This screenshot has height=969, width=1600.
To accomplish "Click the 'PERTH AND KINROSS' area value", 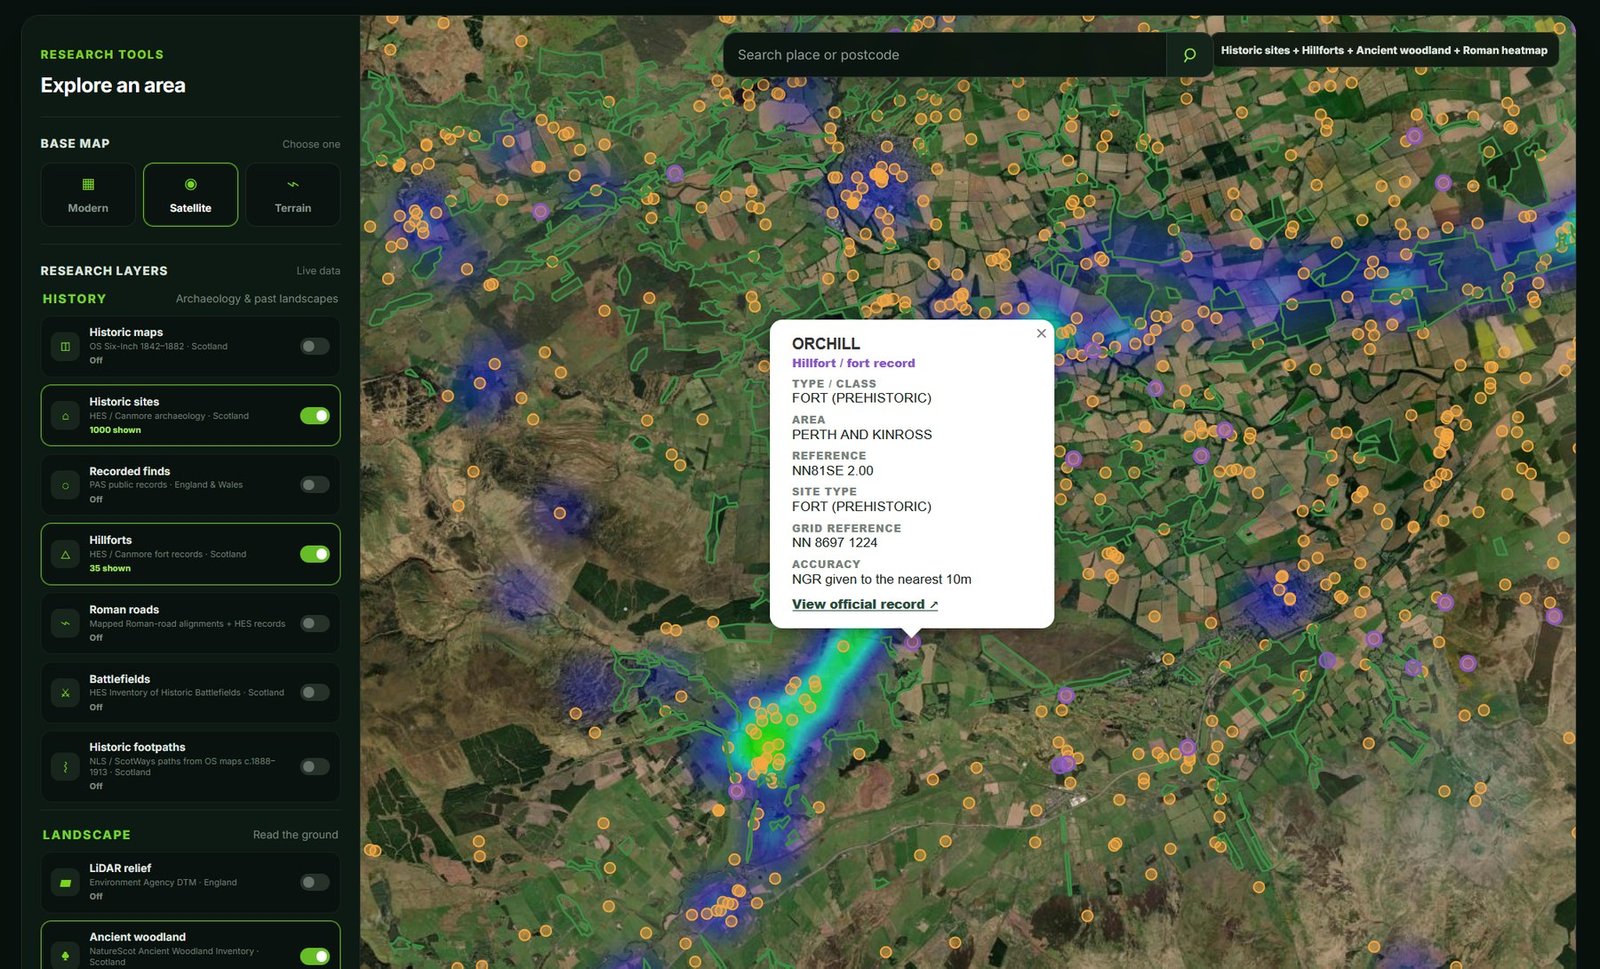I will point(862,434).
